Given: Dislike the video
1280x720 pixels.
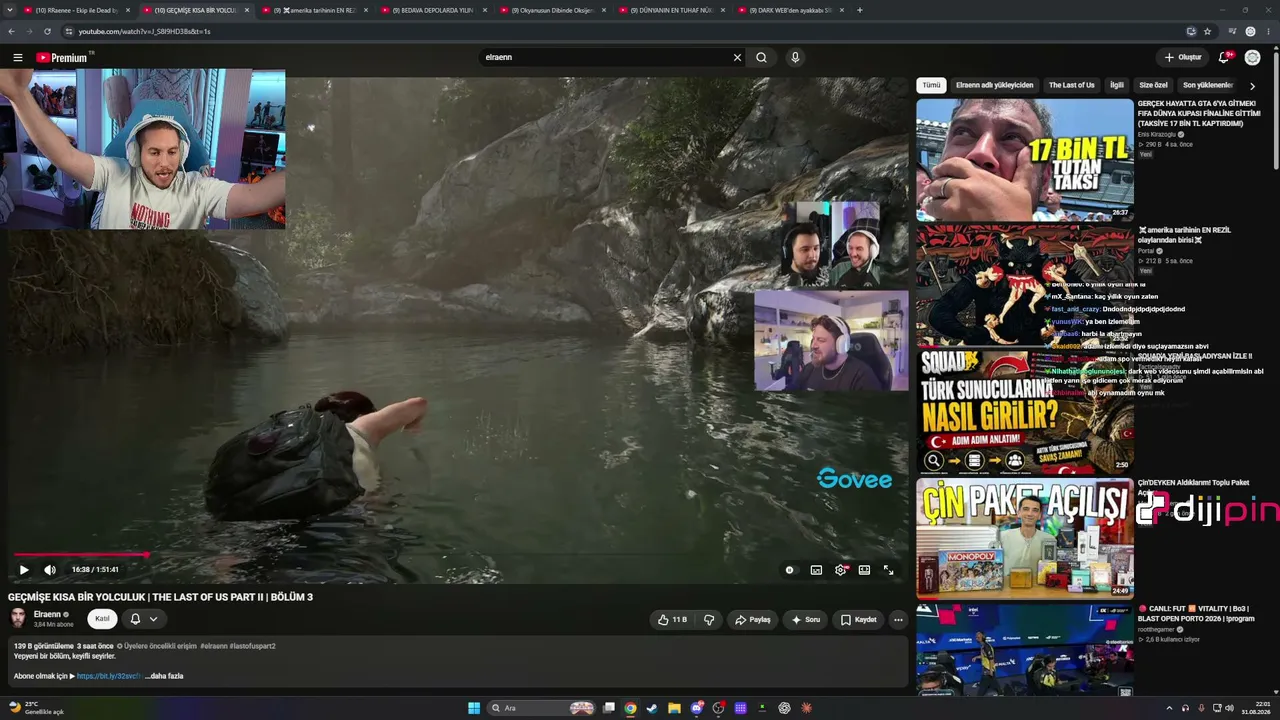Looking at the screenshot, I should coord(709,620).
